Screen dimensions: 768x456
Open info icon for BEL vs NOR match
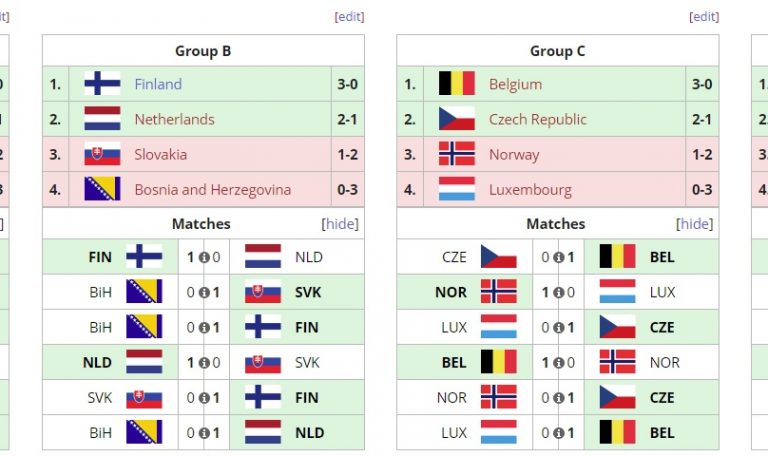(559, 363)
